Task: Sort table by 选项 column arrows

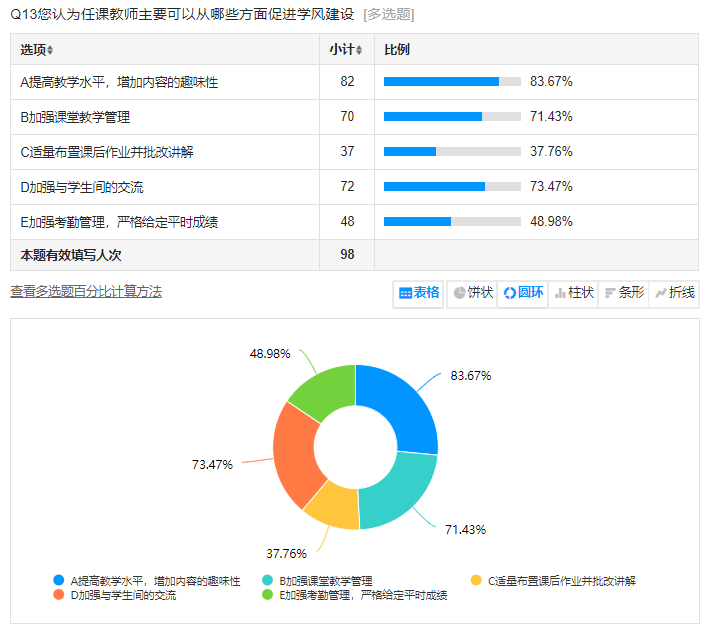Action: pos(50,50)
